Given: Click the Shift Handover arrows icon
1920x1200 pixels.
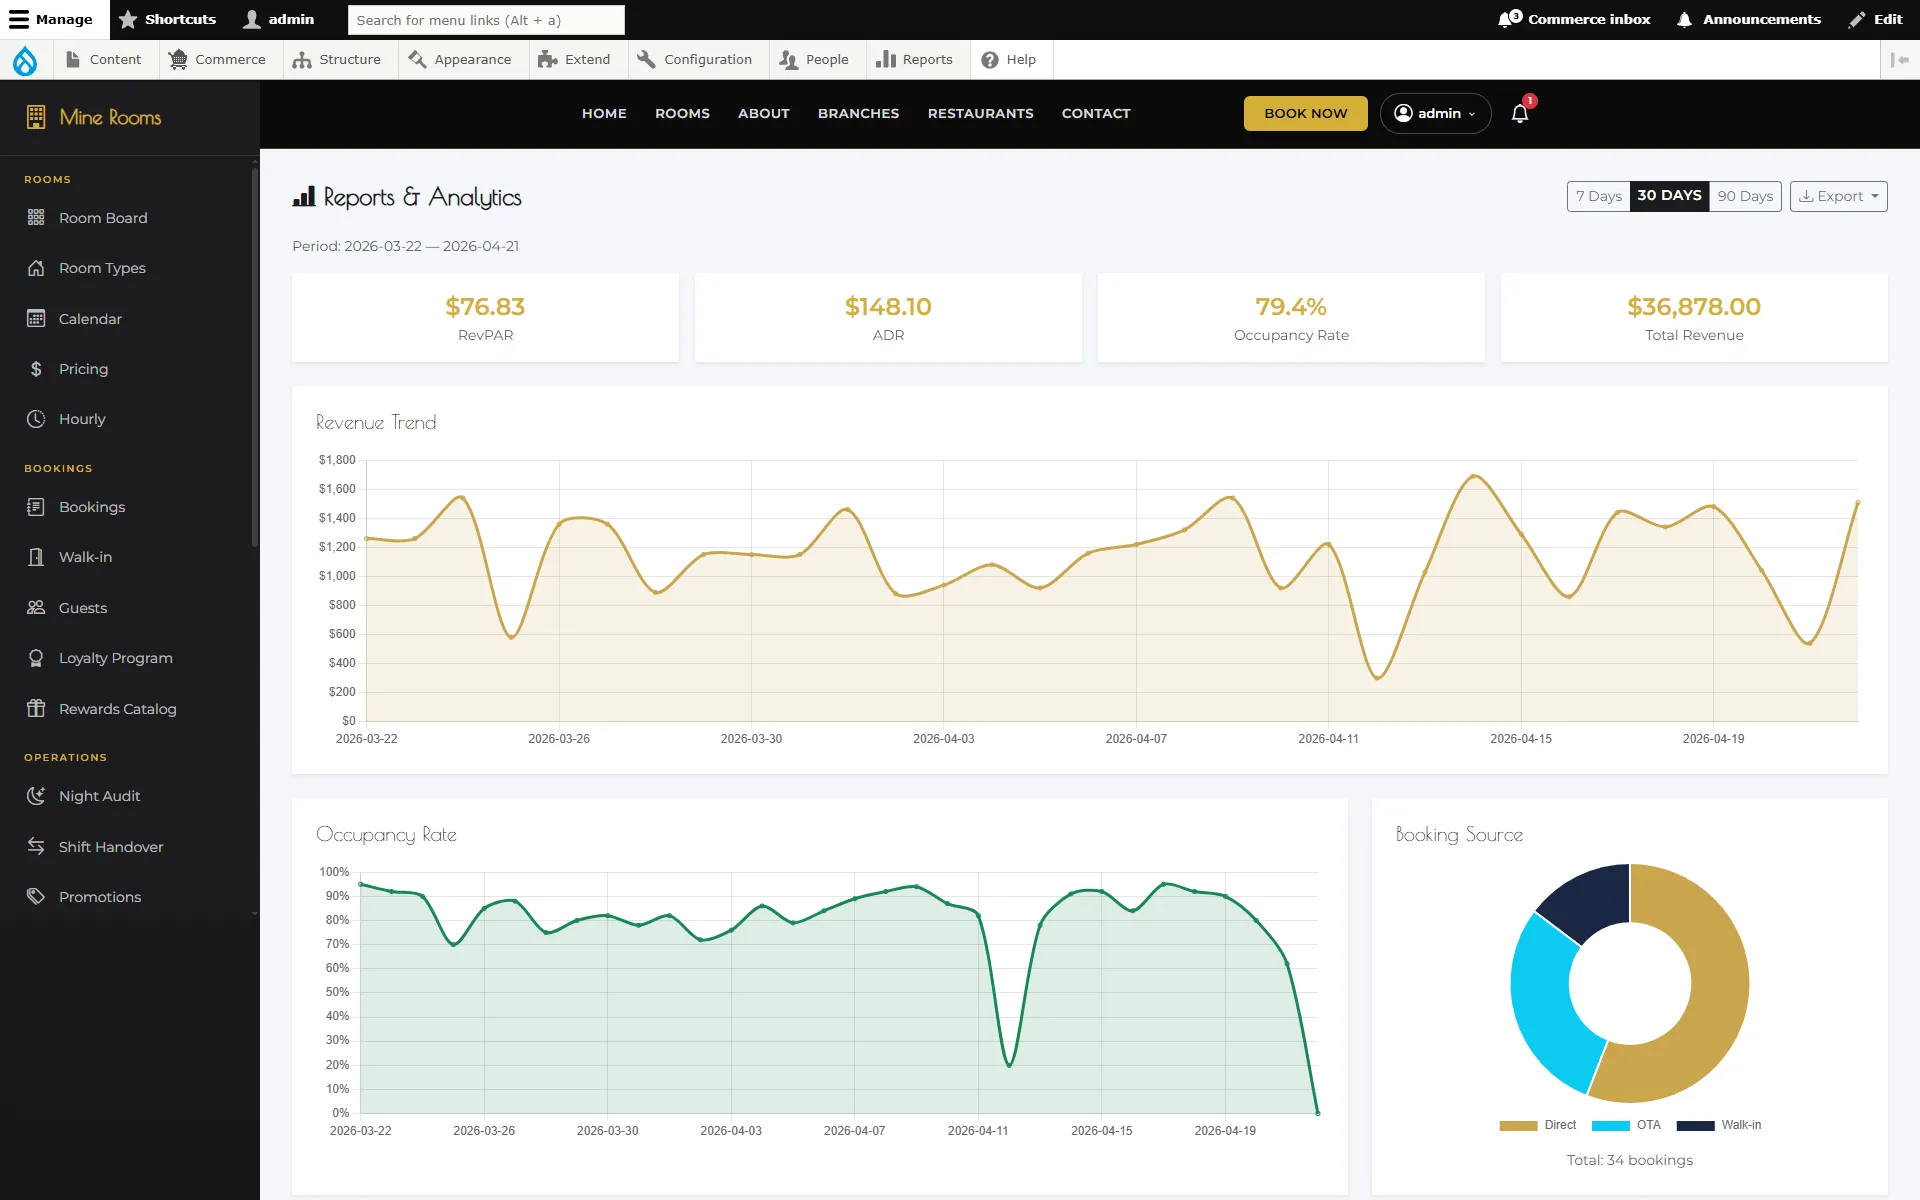Looking at the screenshot, I should (36, 847).
